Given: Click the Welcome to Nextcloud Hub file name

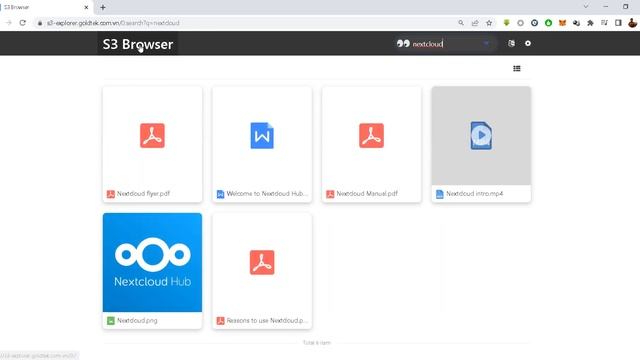Looking at the screenshot, I should pyautogui.click(x=267, y=193).
